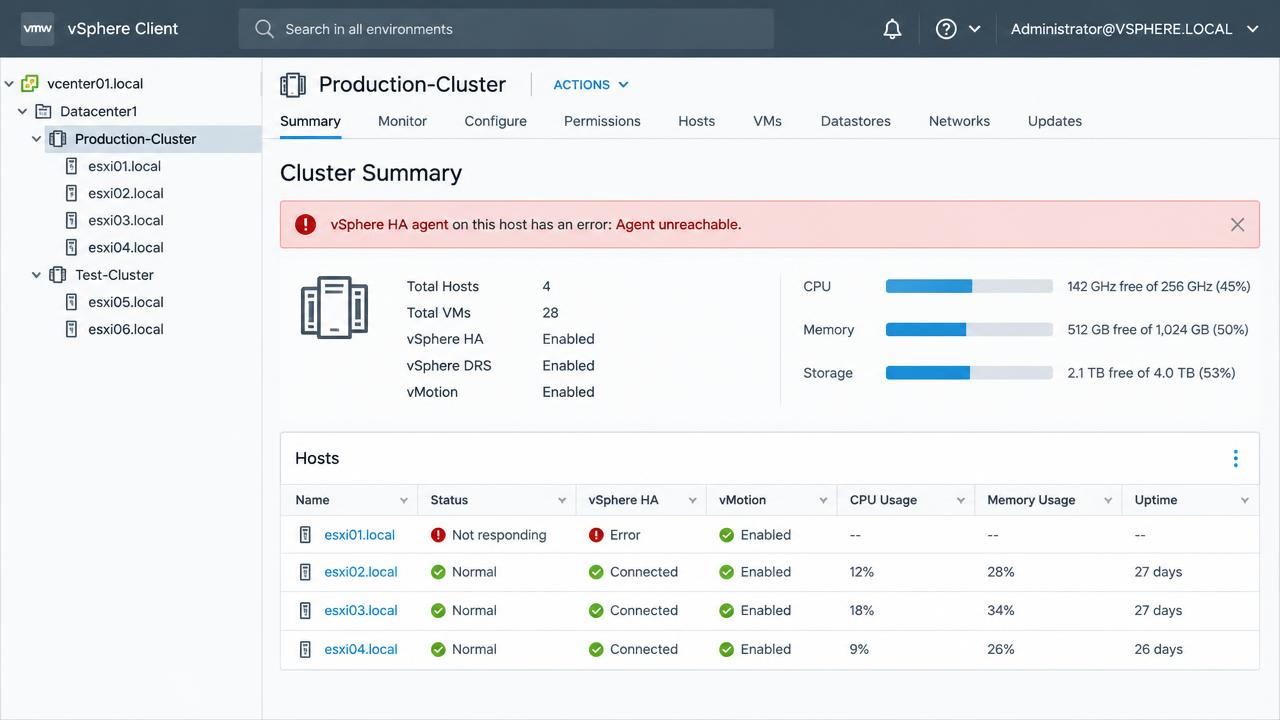Click green Normal status icon for esxi03.local
1280x720 pixels.
tap(438, 610)
